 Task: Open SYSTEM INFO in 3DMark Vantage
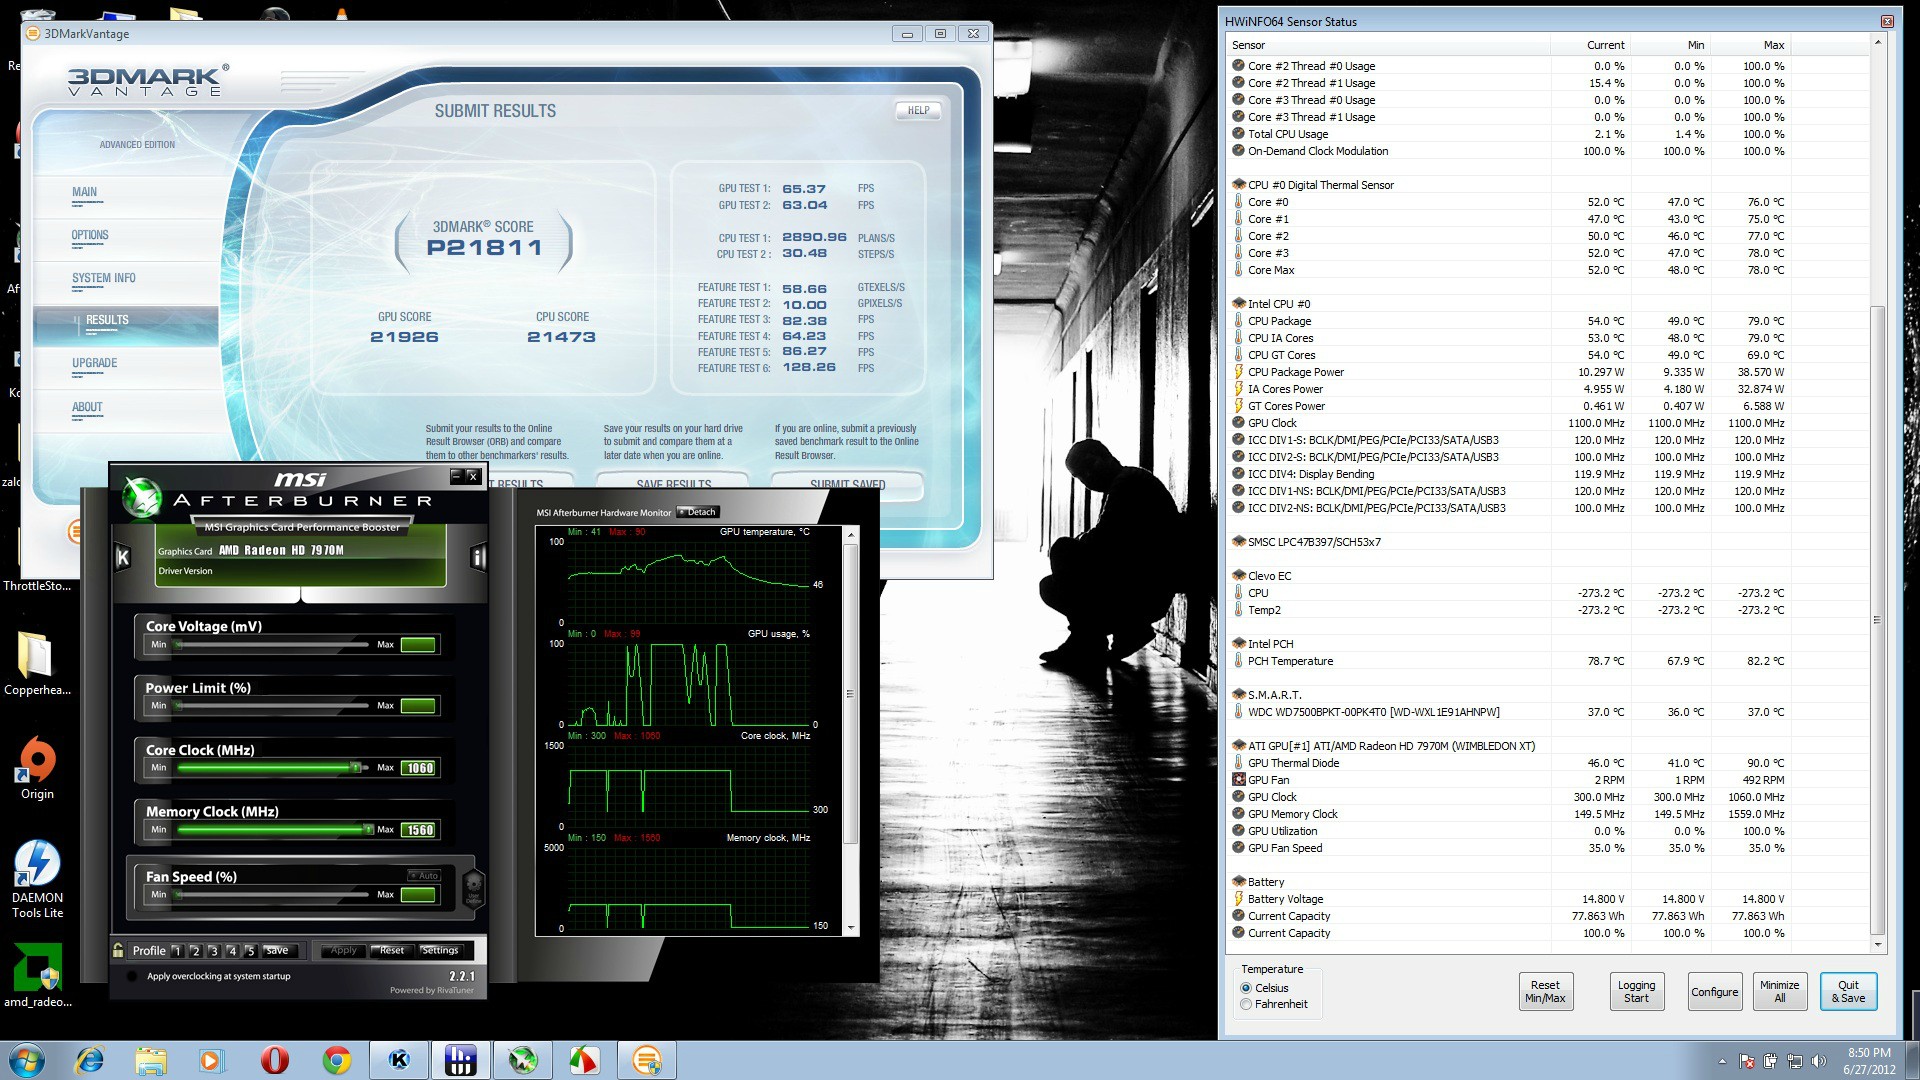coord(103,279)
